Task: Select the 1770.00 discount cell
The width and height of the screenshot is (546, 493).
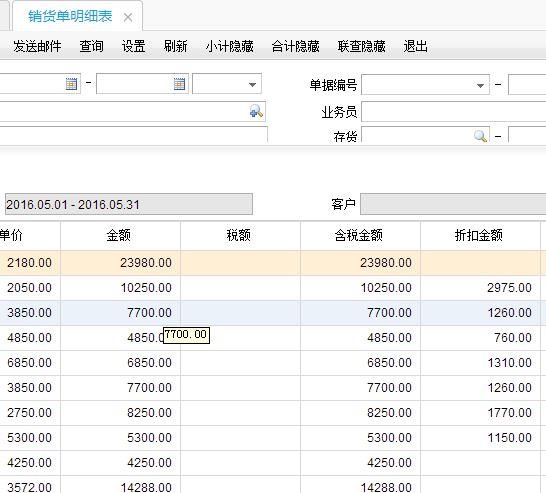Action: 480,413
